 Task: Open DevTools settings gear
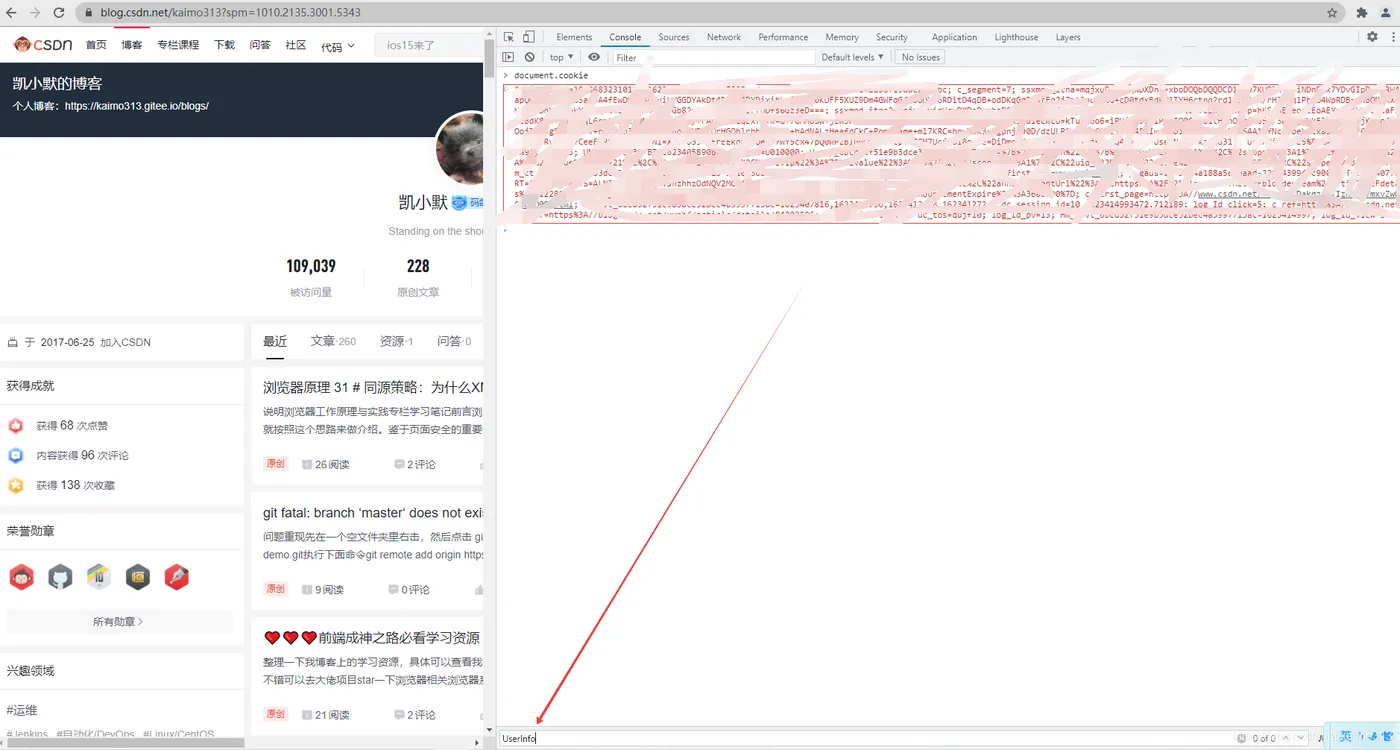point(1373,36)
